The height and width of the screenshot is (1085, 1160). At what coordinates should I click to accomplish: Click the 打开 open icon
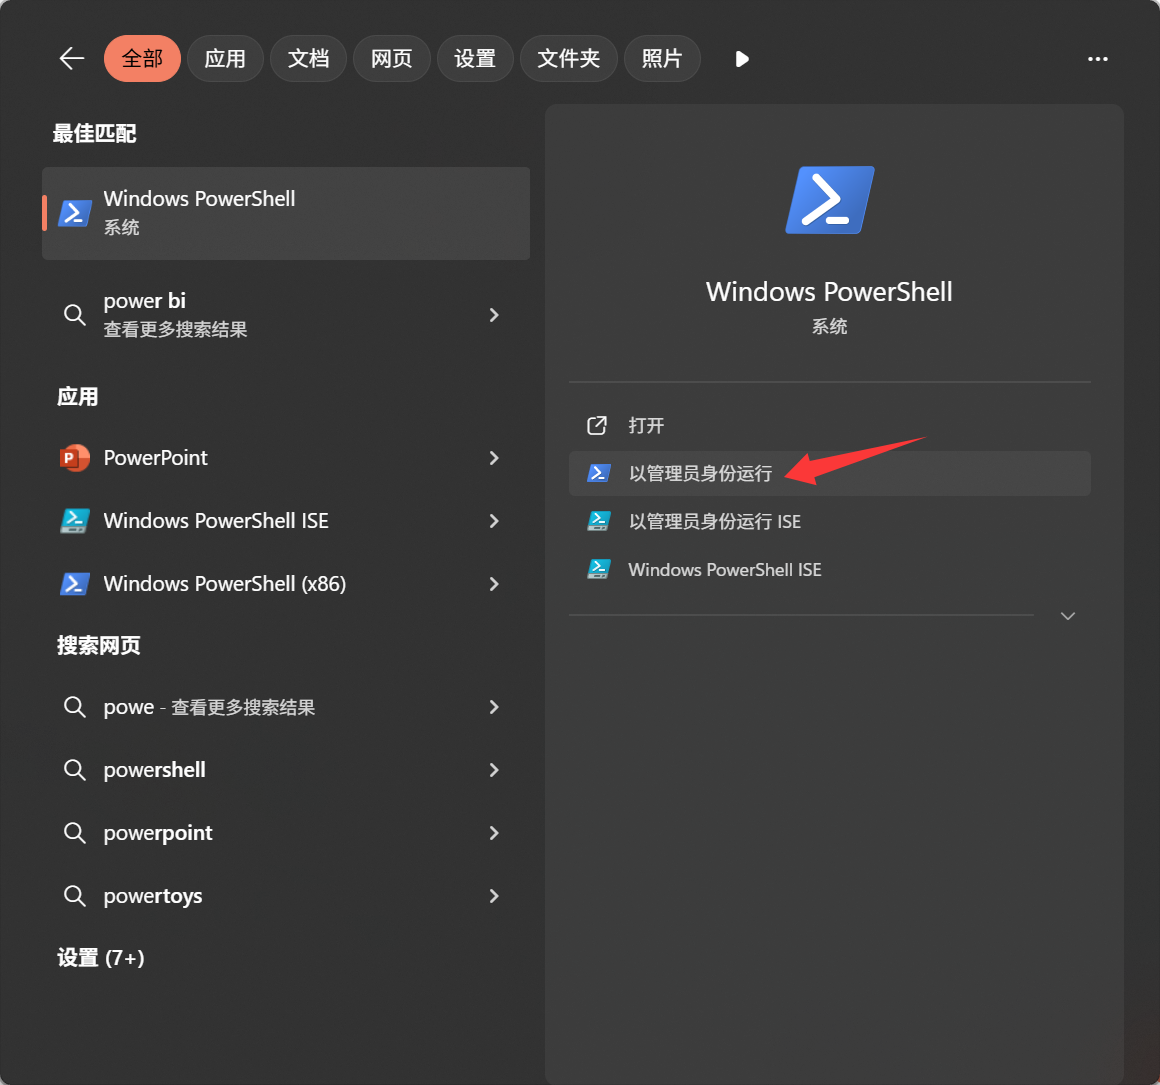coord(597,425)
